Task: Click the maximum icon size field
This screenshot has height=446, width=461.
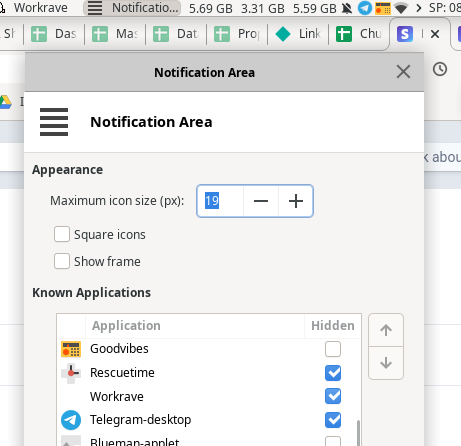Action: (220, 201)
